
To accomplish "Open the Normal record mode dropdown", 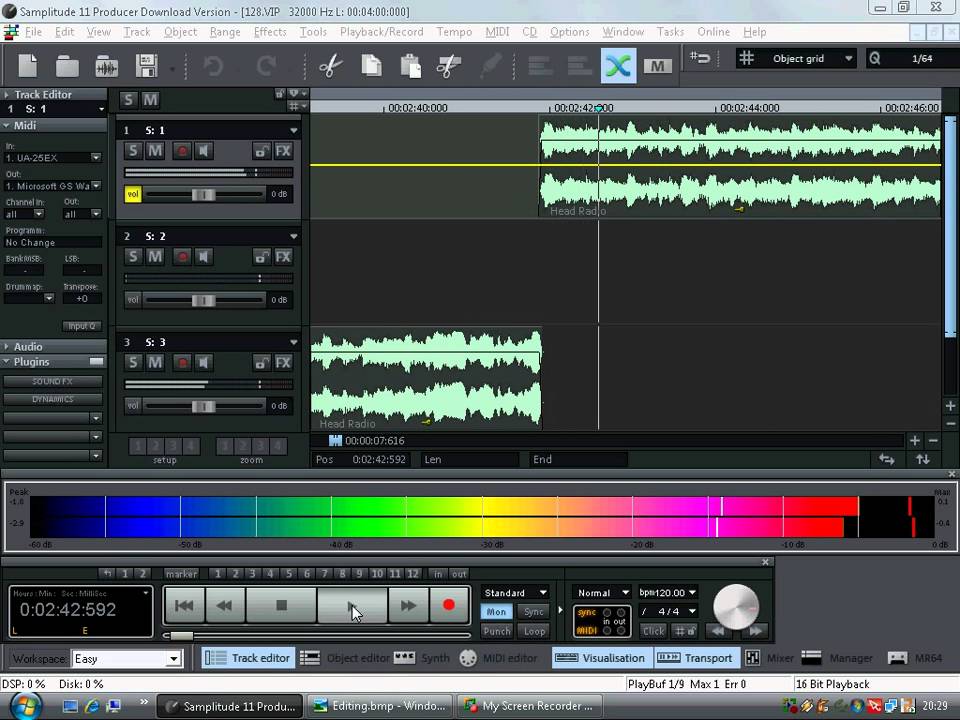I will point(602,593).
